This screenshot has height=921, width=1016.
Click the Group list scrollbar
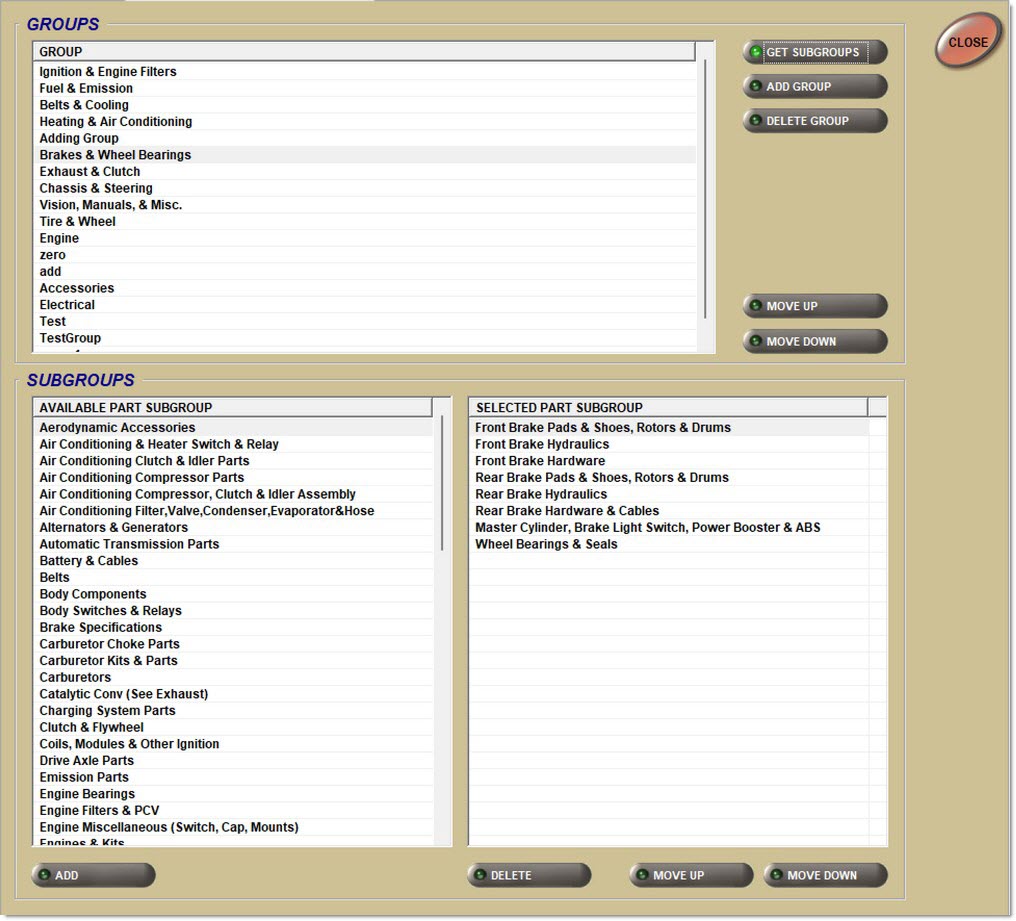tap(706, 190)
